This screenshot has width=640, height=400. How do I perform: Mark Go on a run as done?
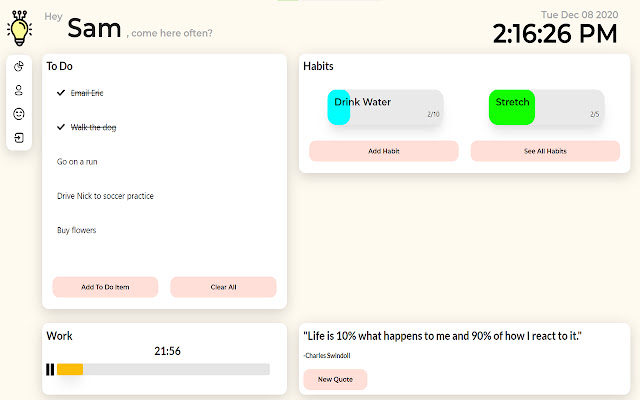coord(77,161)
